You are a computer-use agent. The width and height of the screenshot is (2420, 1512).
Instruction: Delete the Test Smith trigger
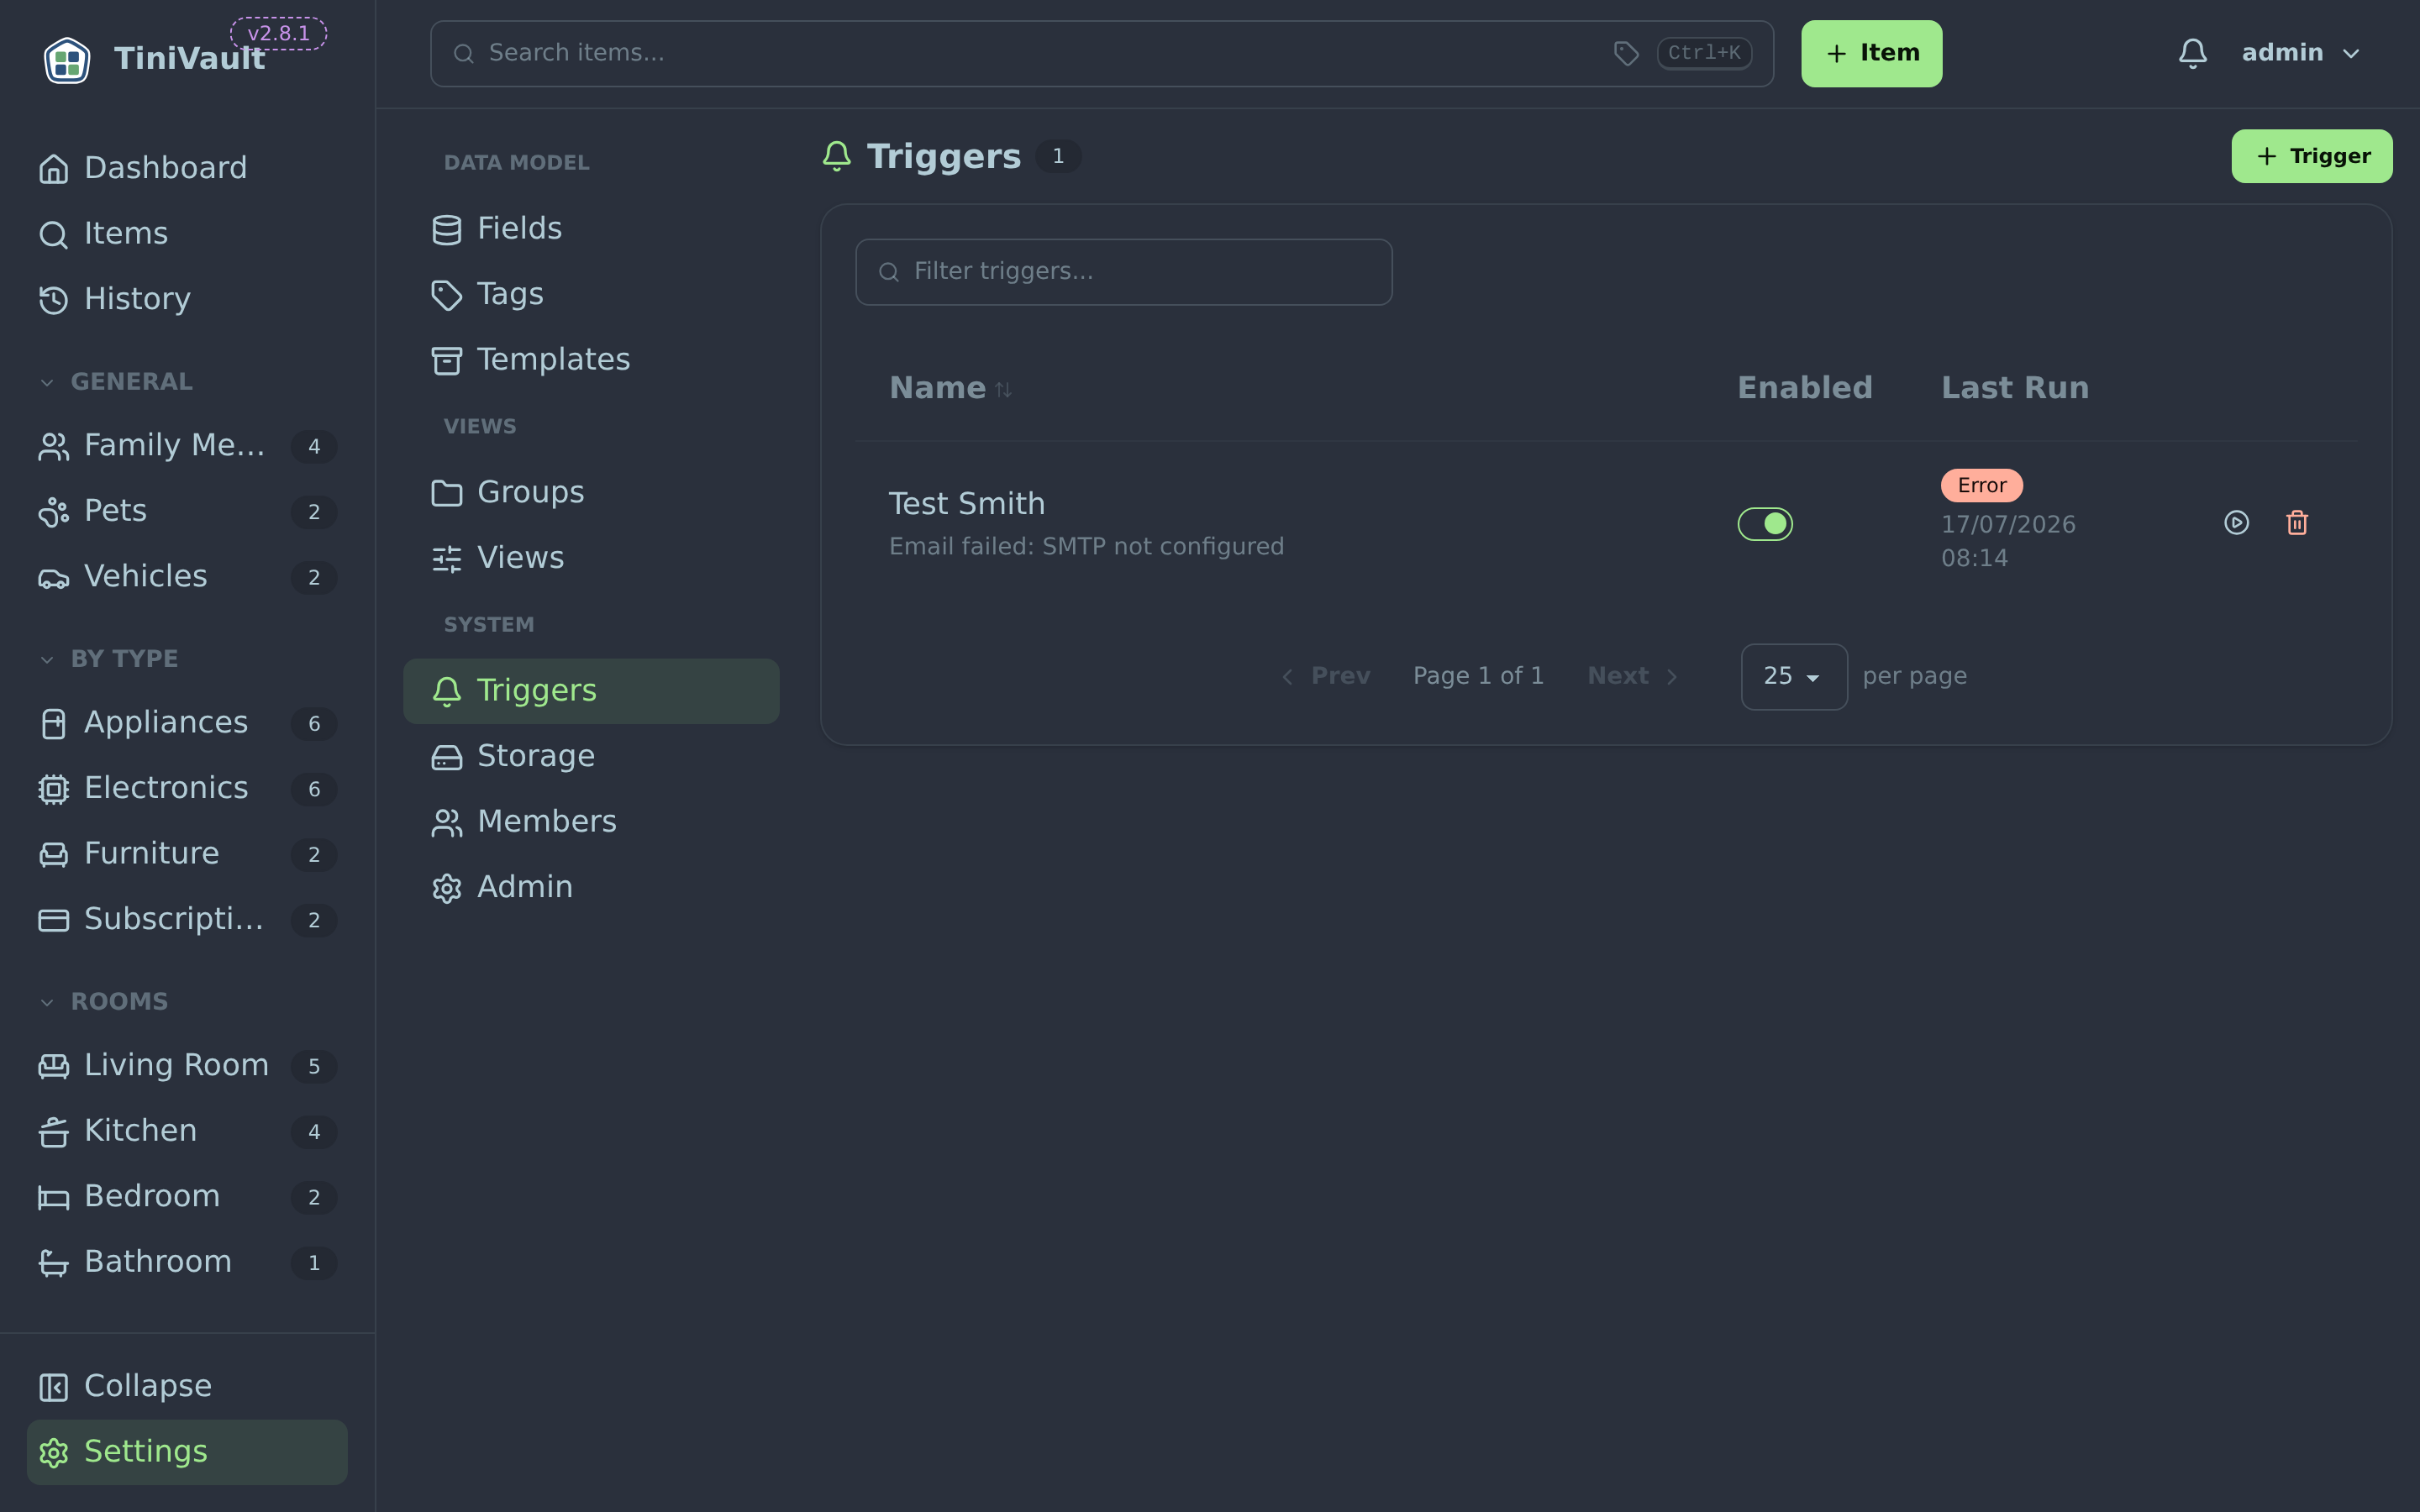point(2297,523)
